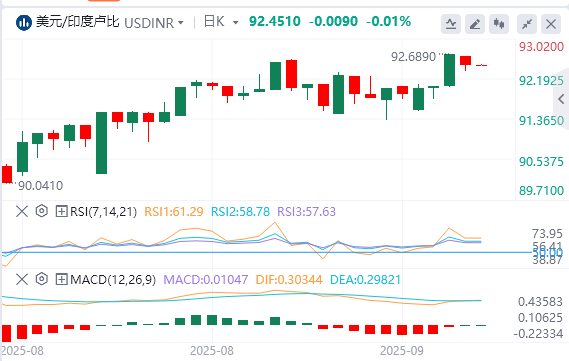Image resolution: width=569 pixels, height=361 pixels.
Task: Click the 92.6890 high price candle
Action: pyautogui.click(x=450, y=70)
